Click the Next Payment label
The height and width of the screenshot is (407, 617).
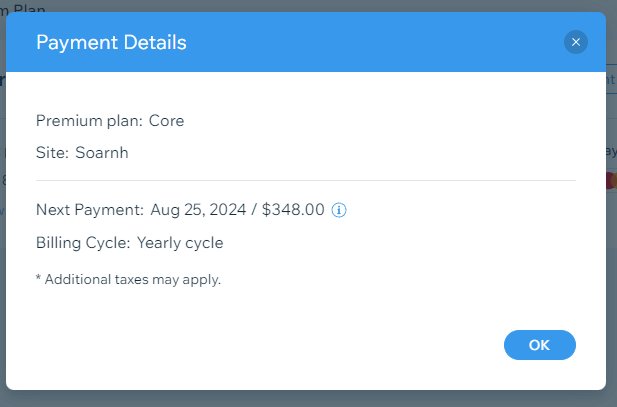(x=90, y=210)
